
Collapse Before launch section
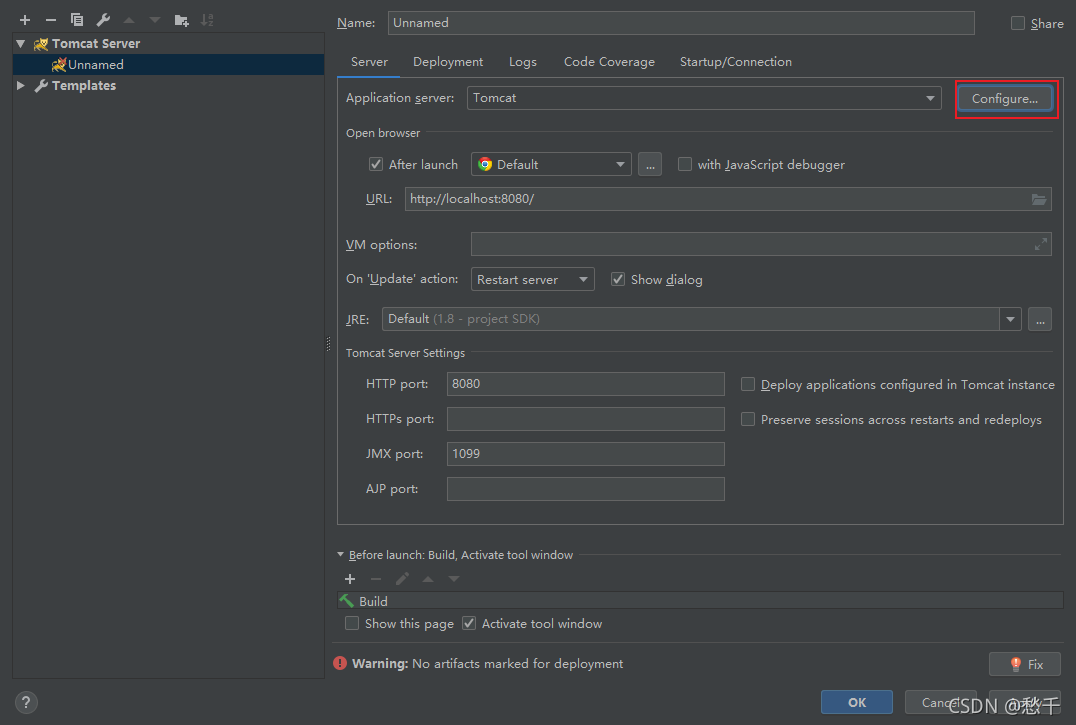pos(340,554)
